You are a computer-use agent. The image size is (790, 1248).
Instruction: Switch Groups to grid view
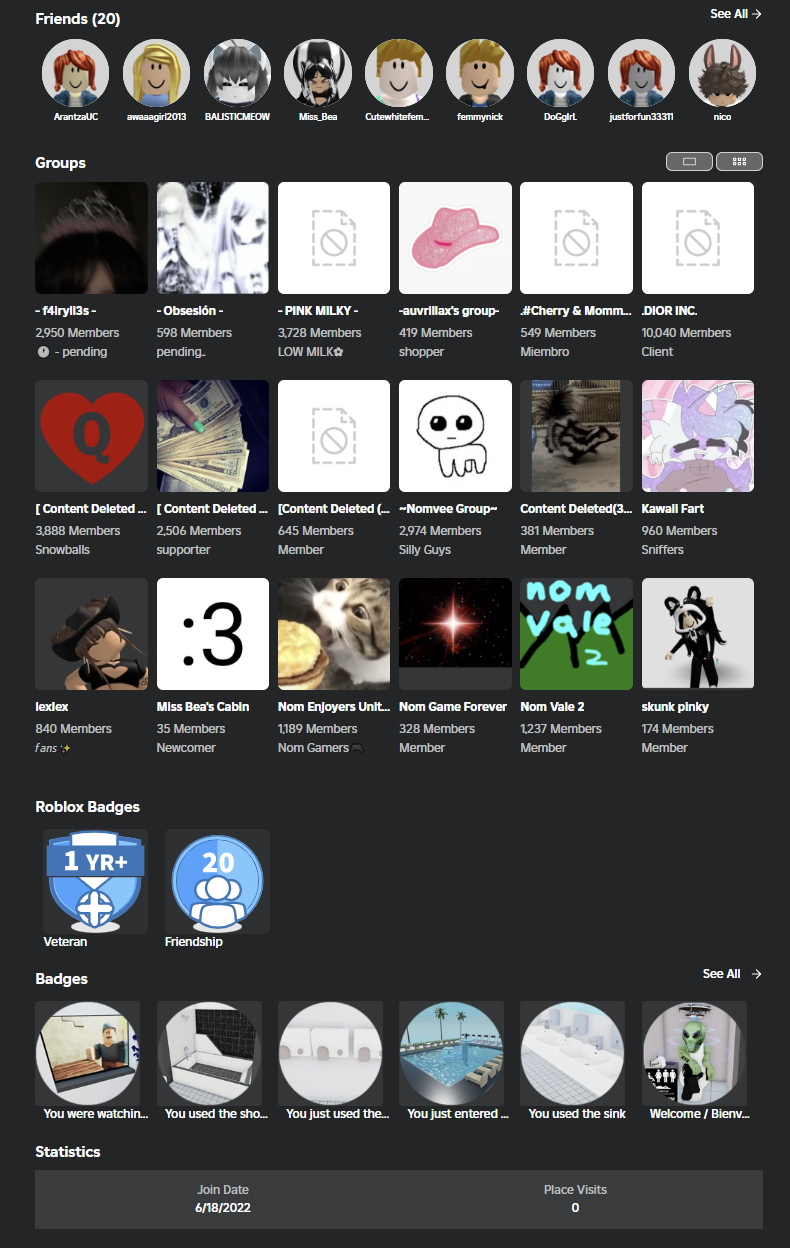(739, 161)
